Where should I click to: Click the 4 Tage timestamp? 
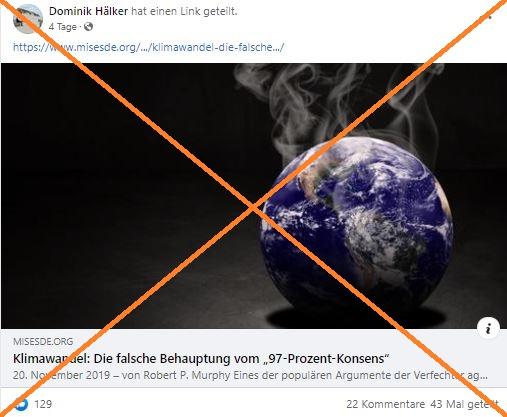(63, 27)
